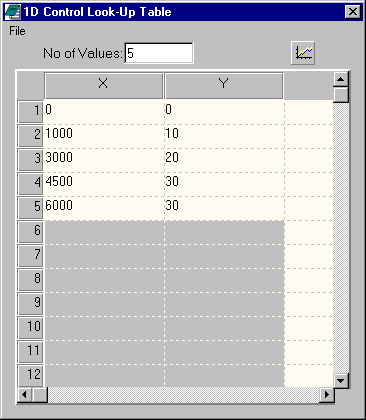
Task: Select row header 5
Action: pos(30,208)
